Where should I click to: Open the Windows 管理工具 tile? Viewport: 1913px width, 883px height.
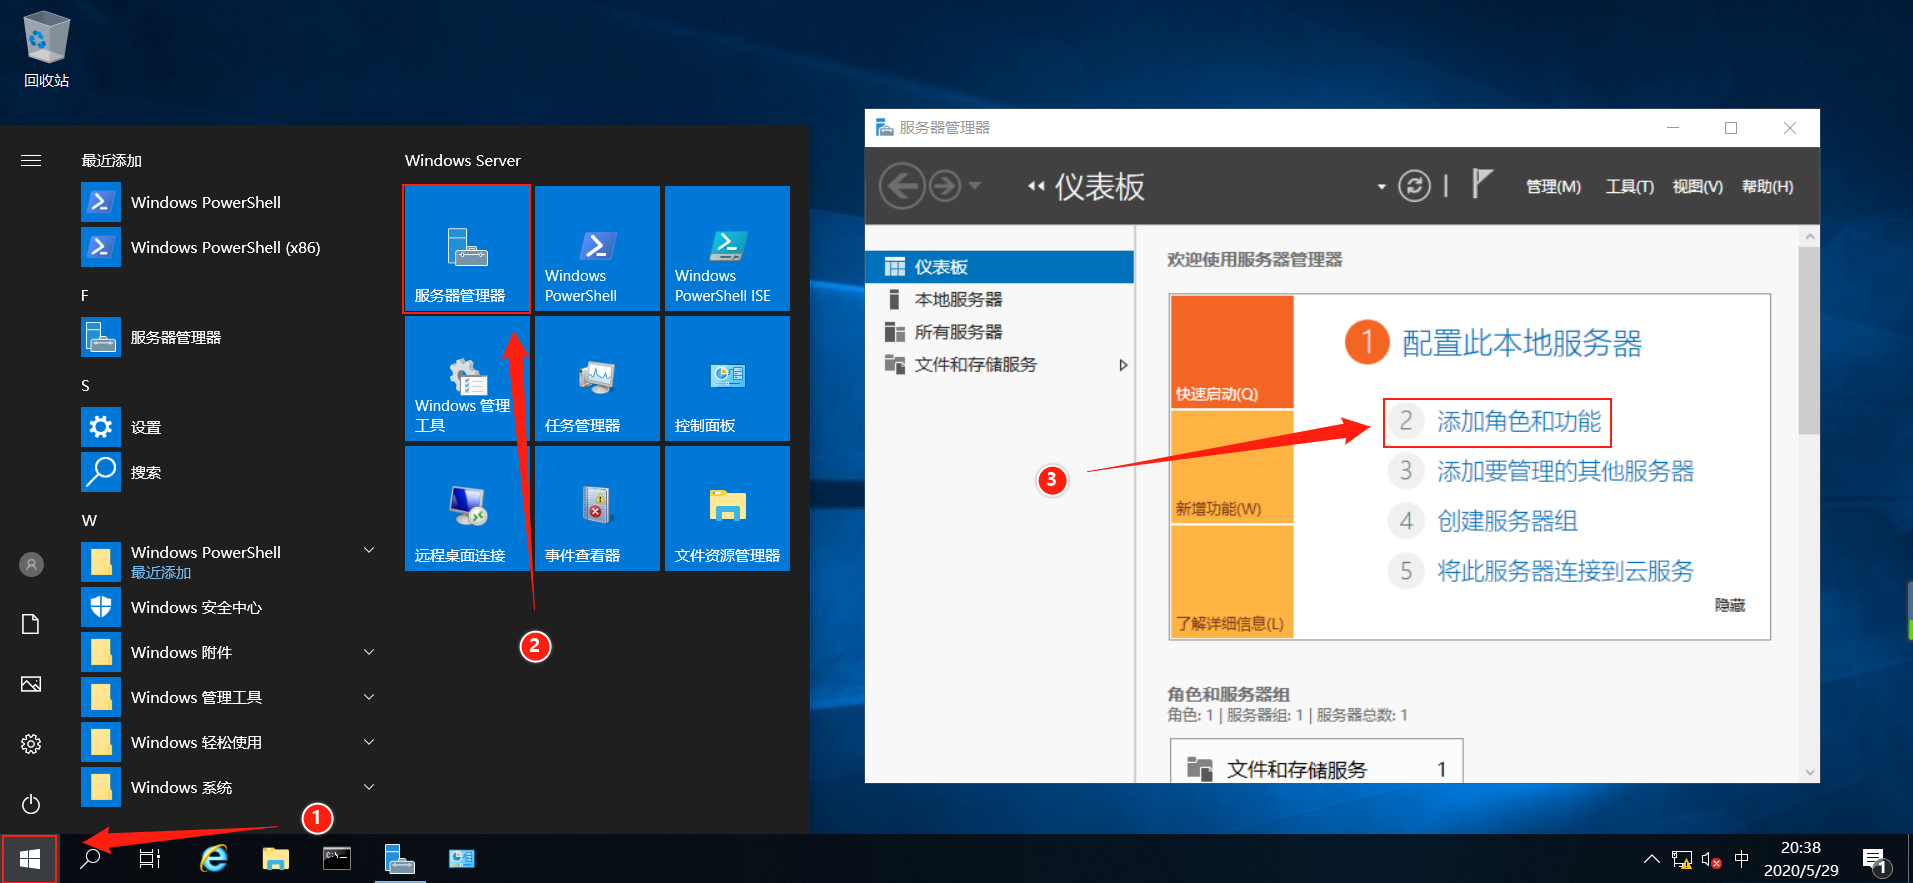[x=467, y=378]
